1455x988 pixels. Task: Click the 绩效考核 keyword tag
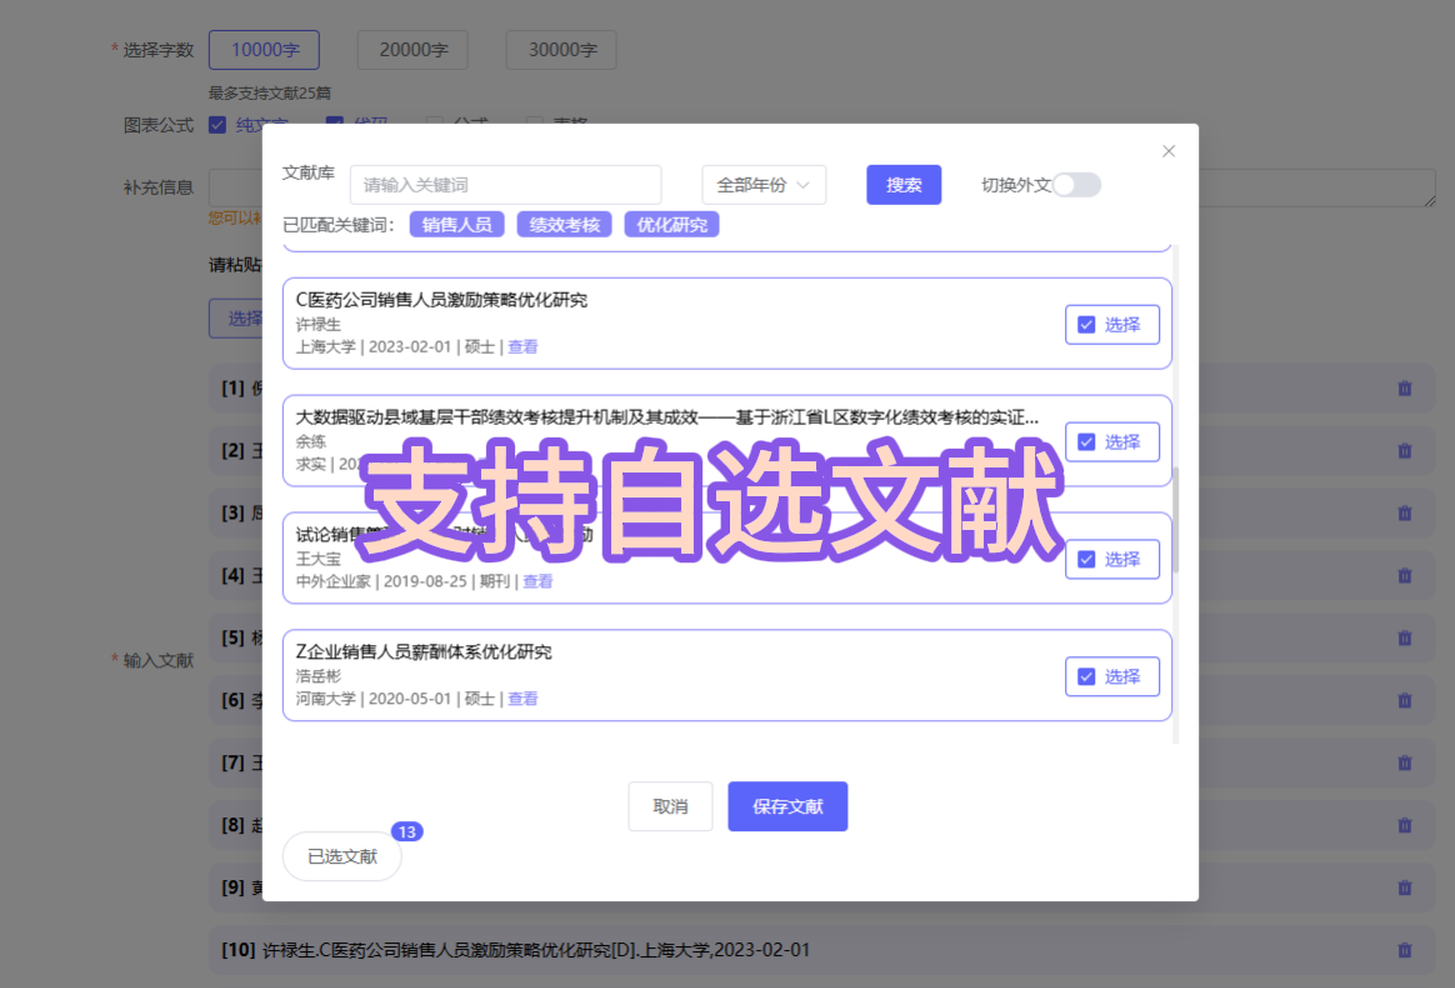pos(564,225)
